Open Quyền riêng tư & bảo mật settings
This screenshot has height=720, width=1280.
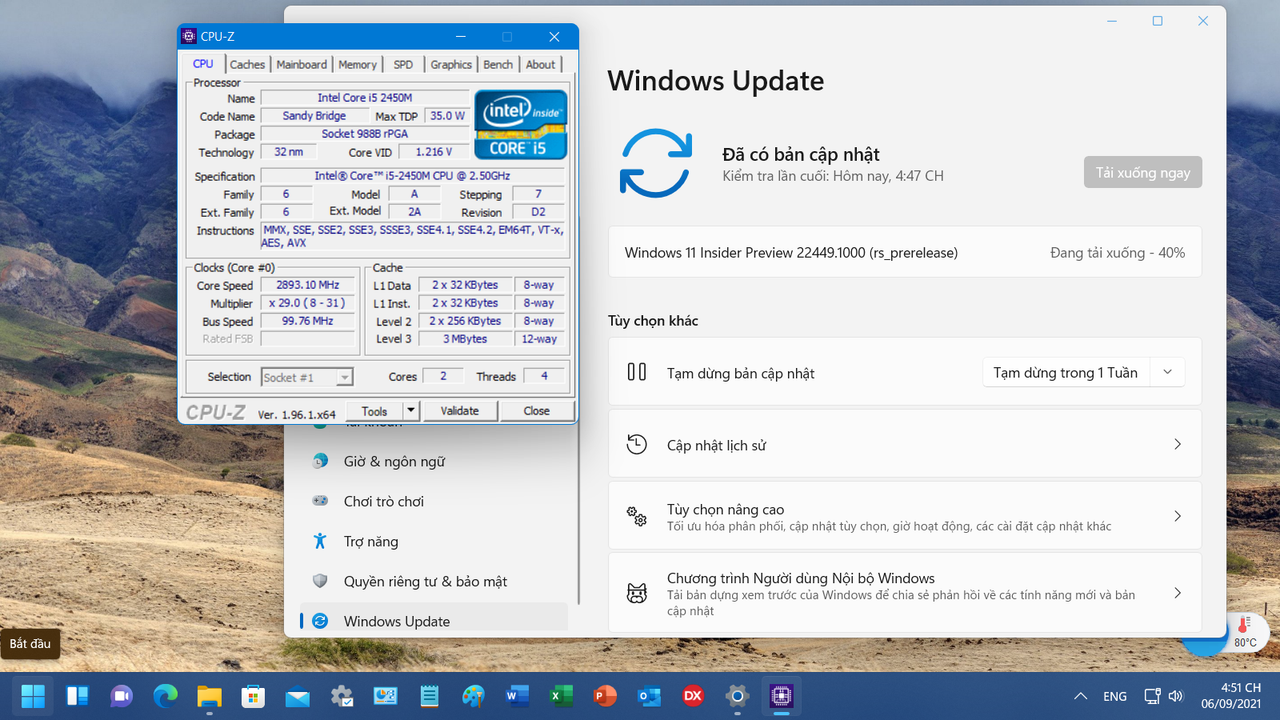[x=434, y=581]
